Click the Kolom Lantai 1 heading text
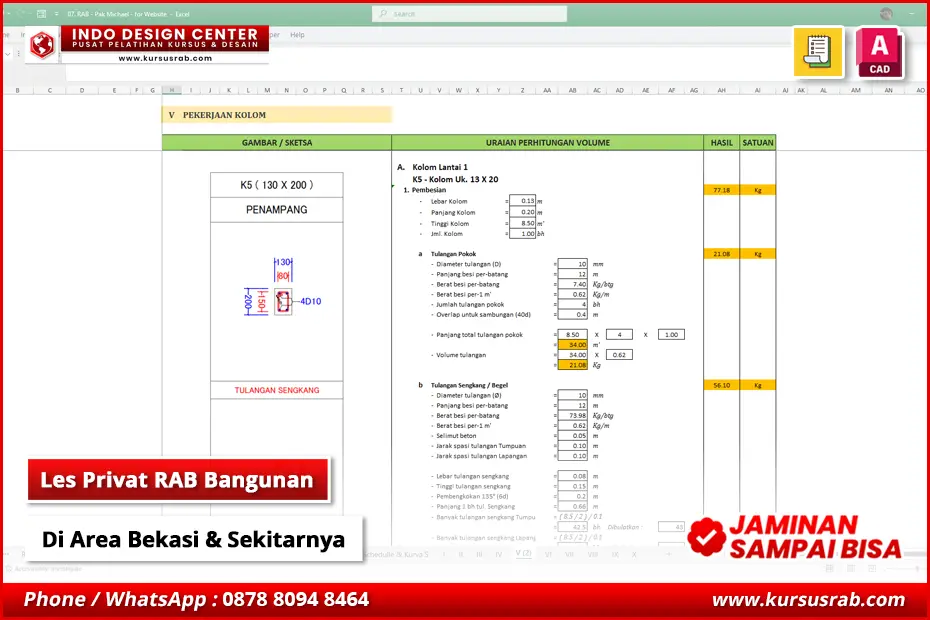 (440, 167)
